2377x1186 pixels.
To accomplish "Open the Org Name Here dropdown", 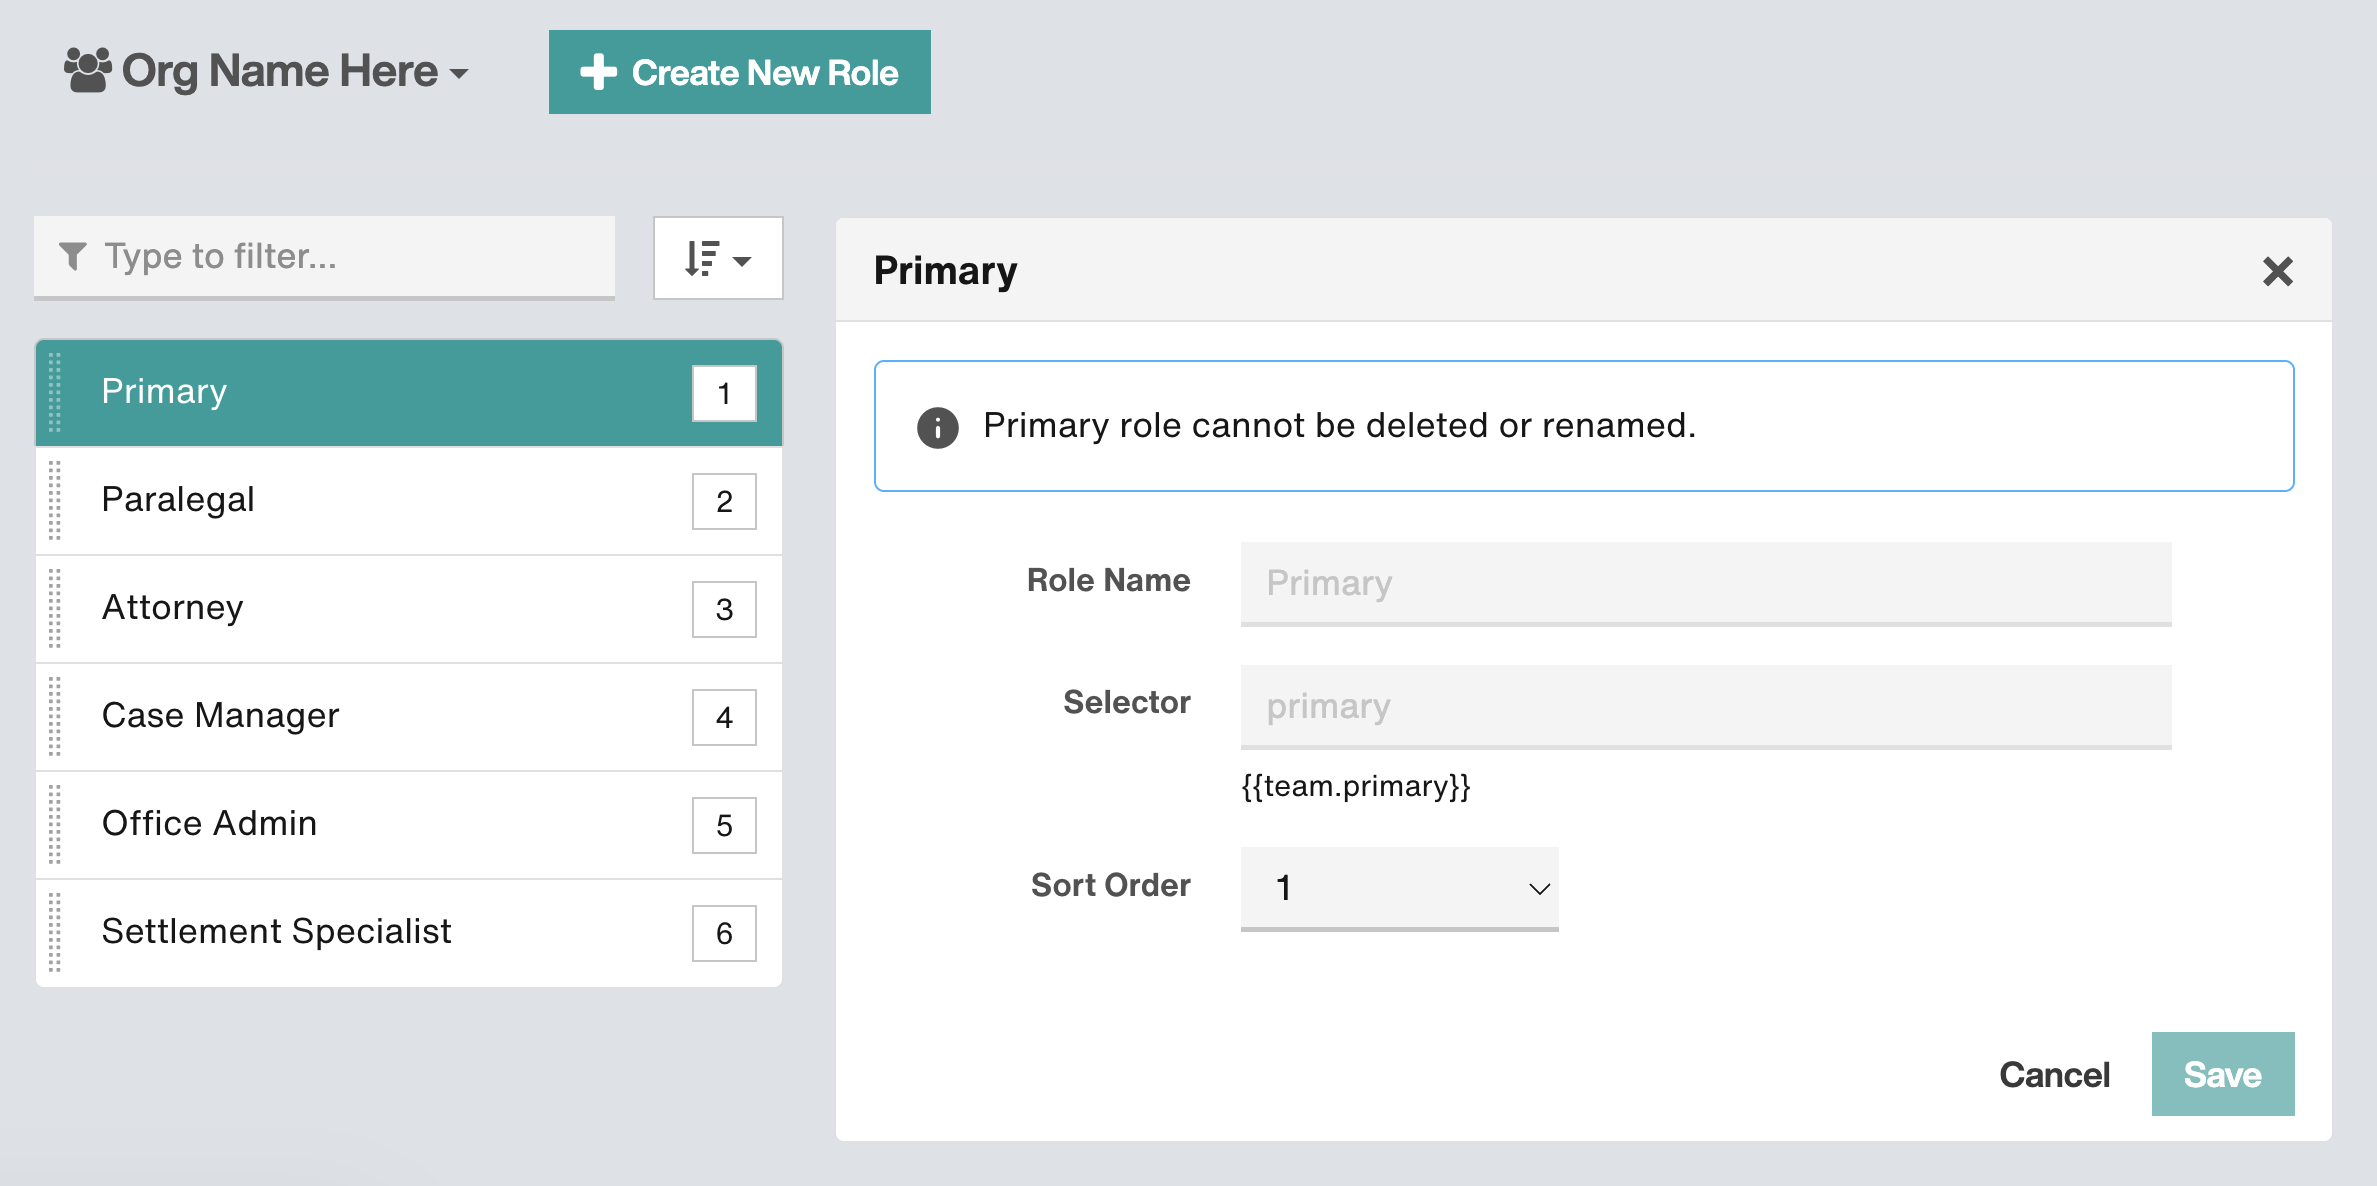I will click(x=266, y=72).
